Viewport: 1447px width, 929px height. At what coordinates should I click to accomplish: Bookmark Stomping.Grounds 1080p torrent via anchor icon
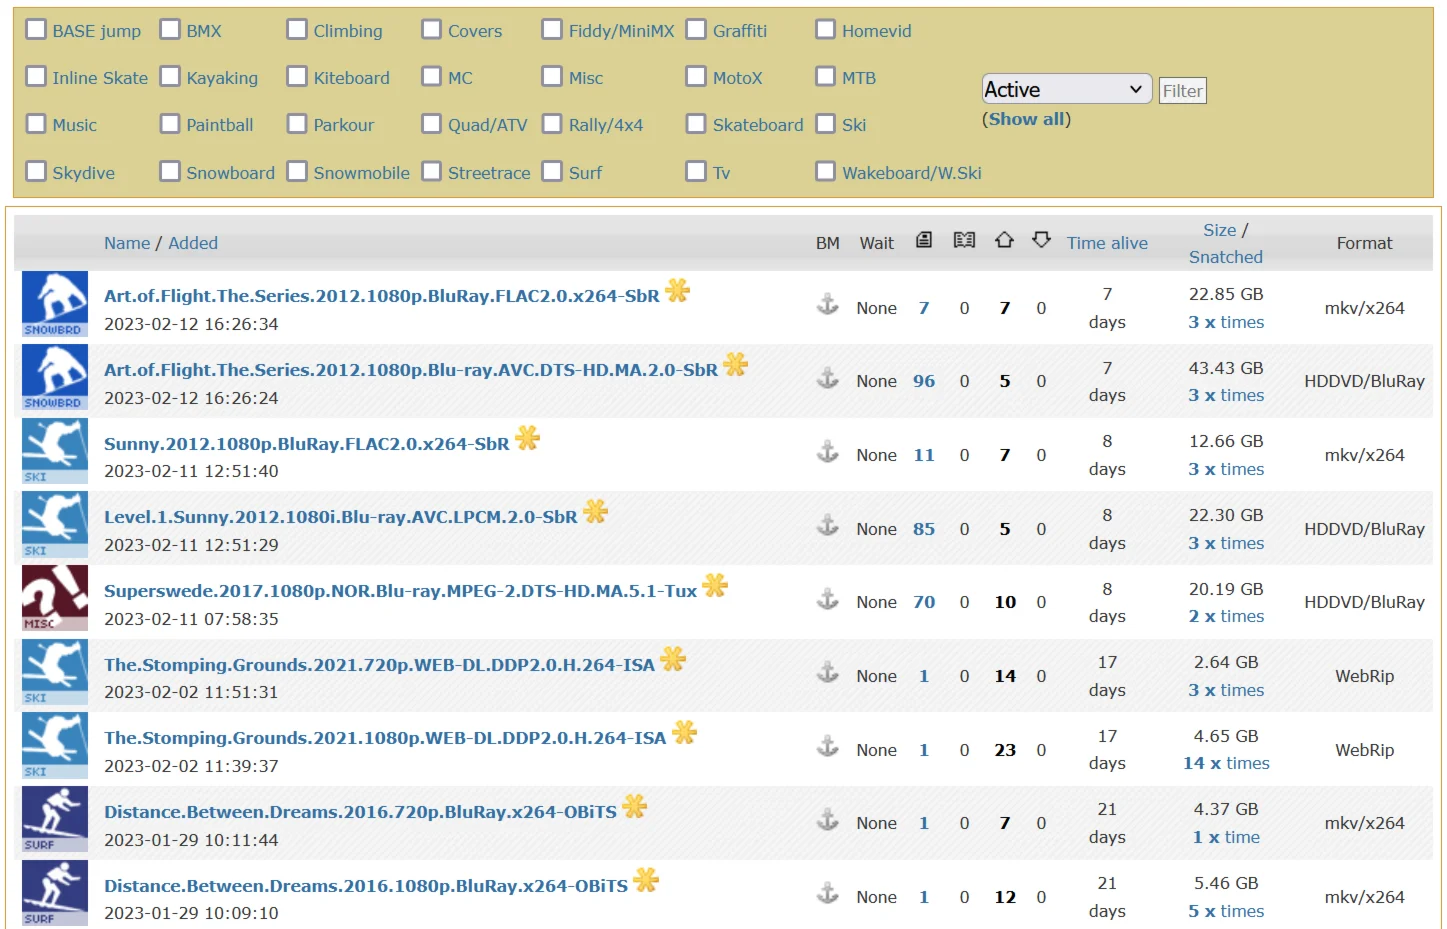[828, 747]
